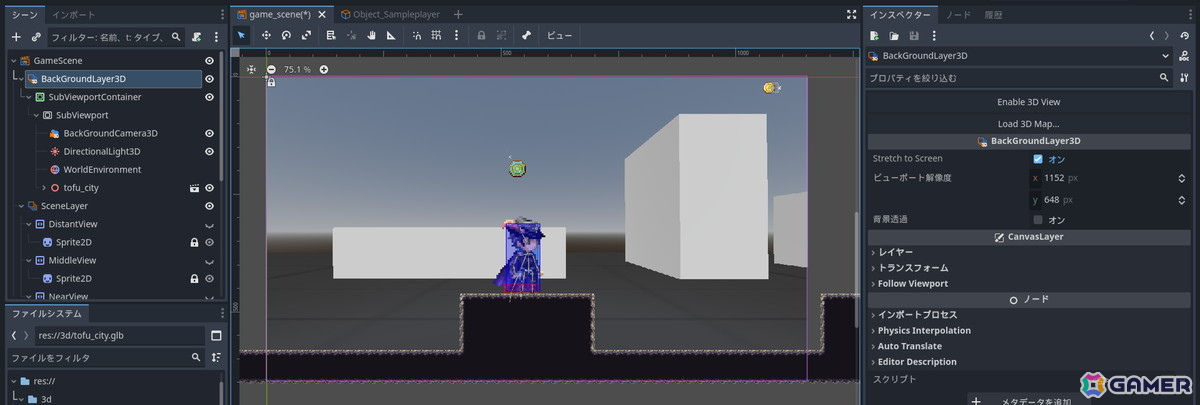
Task: Toggle Stretch to Screen checkbox
Action: point(1038,159)
